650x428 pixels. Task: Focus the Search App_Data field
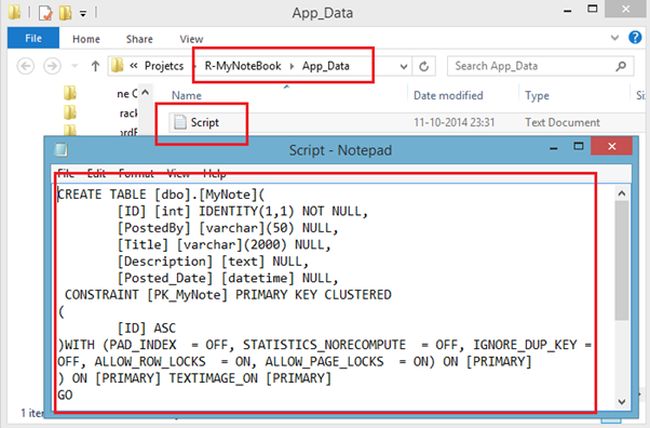click(540, 66)
